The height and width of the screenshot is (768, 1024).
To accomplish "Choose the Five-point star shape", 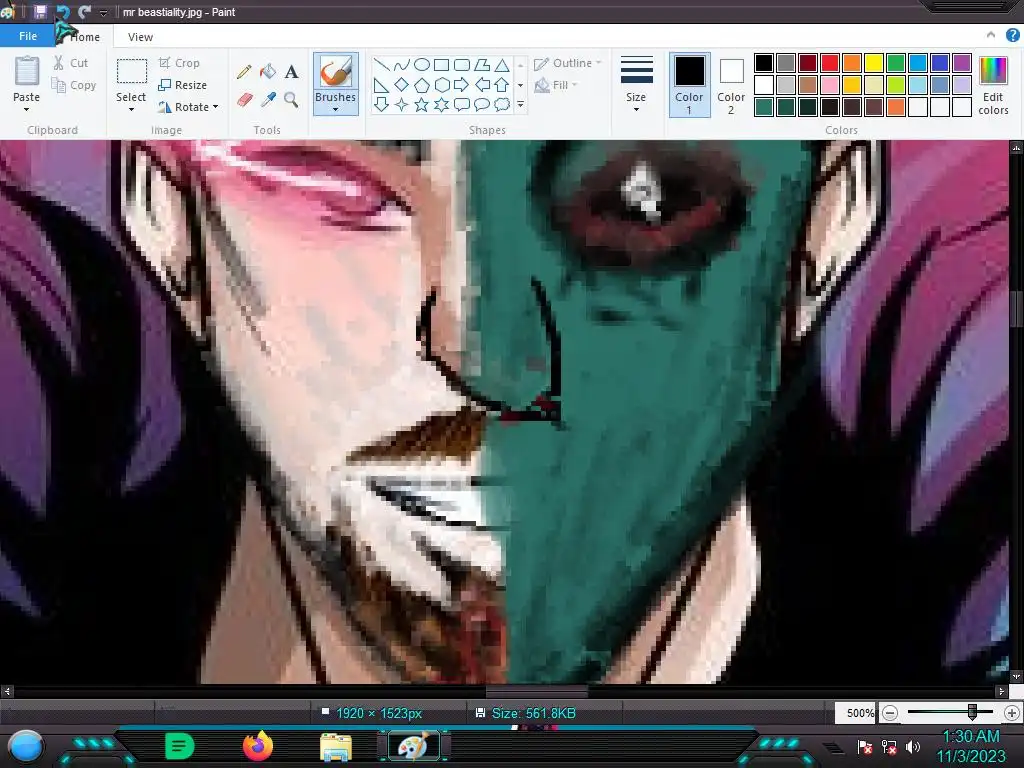I will (422, 104).
